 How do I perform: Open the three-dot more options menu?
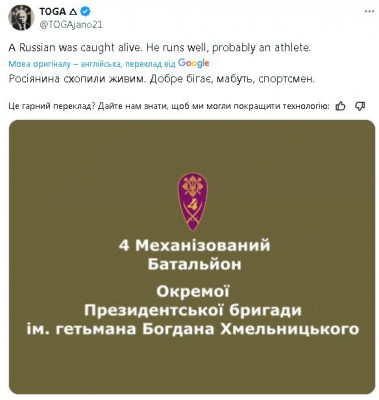[x=370, y=12]
